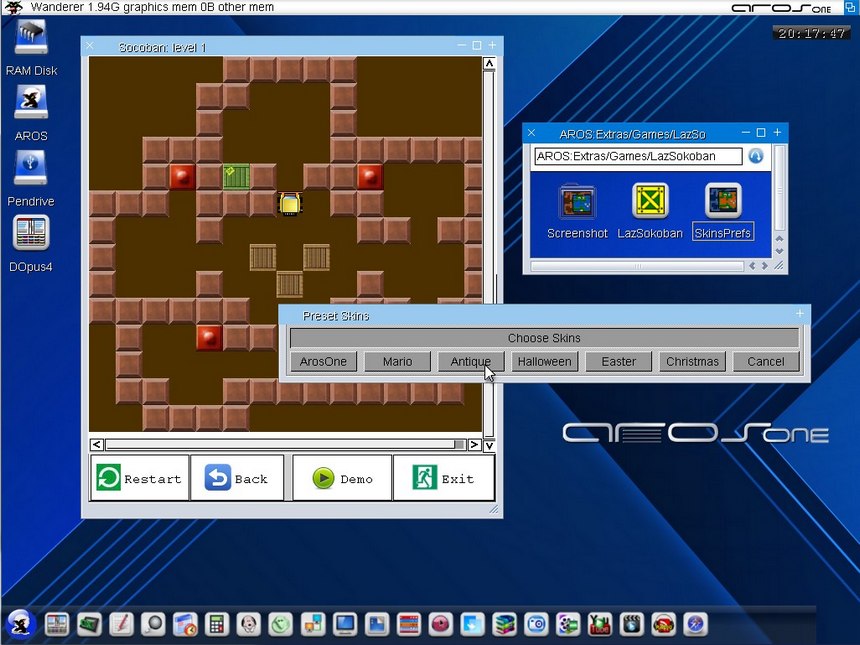Cancel the Preset Skins dialog
This screenshot has width=860, height=645.
point(766,361)
